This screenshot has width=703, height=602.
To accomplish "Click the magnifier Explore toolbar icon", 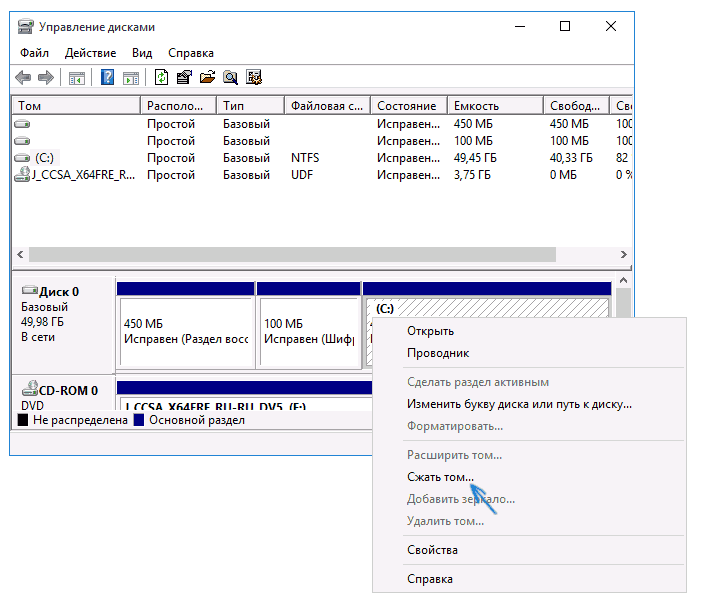I will tap(230, 78).
